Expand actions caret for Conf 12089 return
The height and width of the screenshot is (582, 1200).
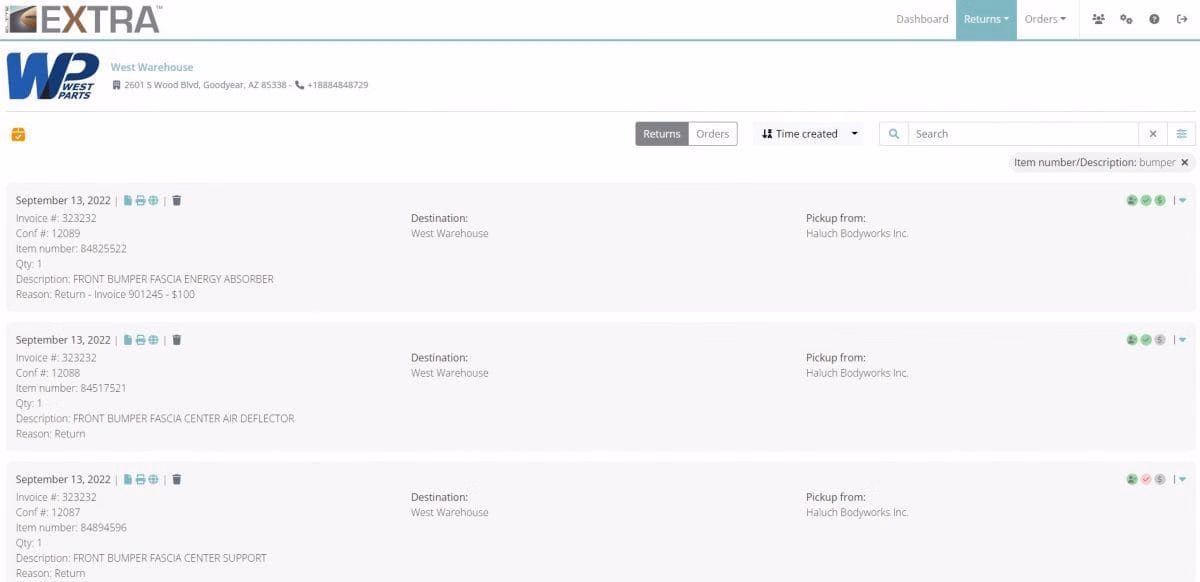(1182, 200)
